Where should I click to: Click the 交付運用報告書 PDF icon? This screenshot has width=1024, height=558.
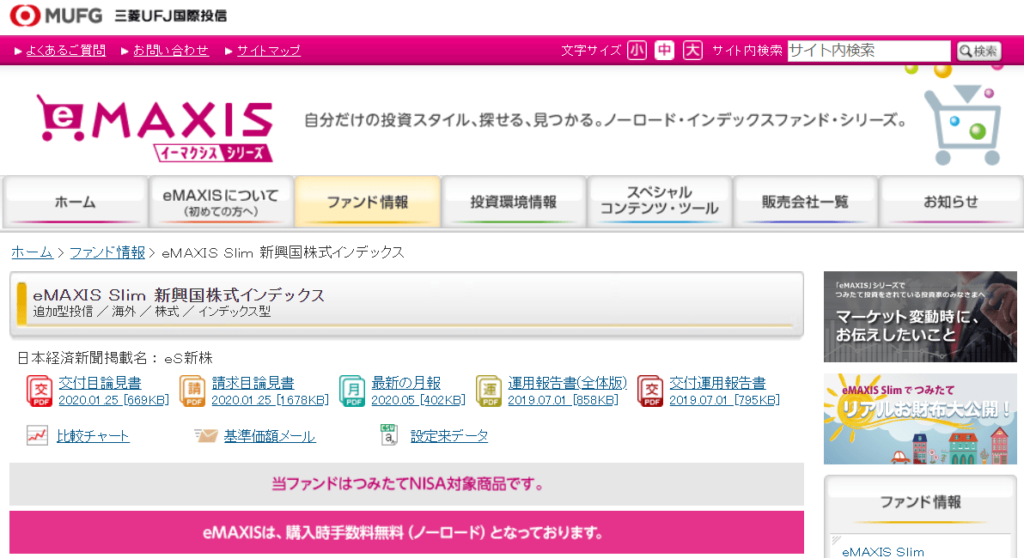tap(650, 391)
